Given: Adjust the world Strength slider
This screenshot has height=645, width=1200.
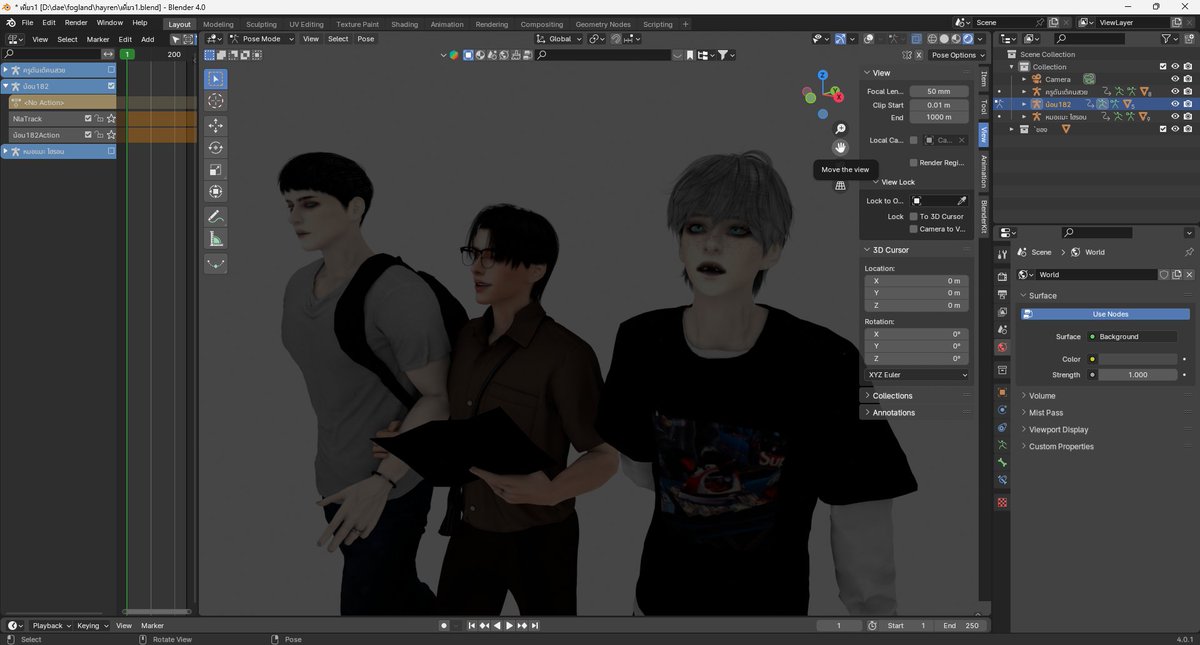Looking at the screenshot, I should 1138,375.
